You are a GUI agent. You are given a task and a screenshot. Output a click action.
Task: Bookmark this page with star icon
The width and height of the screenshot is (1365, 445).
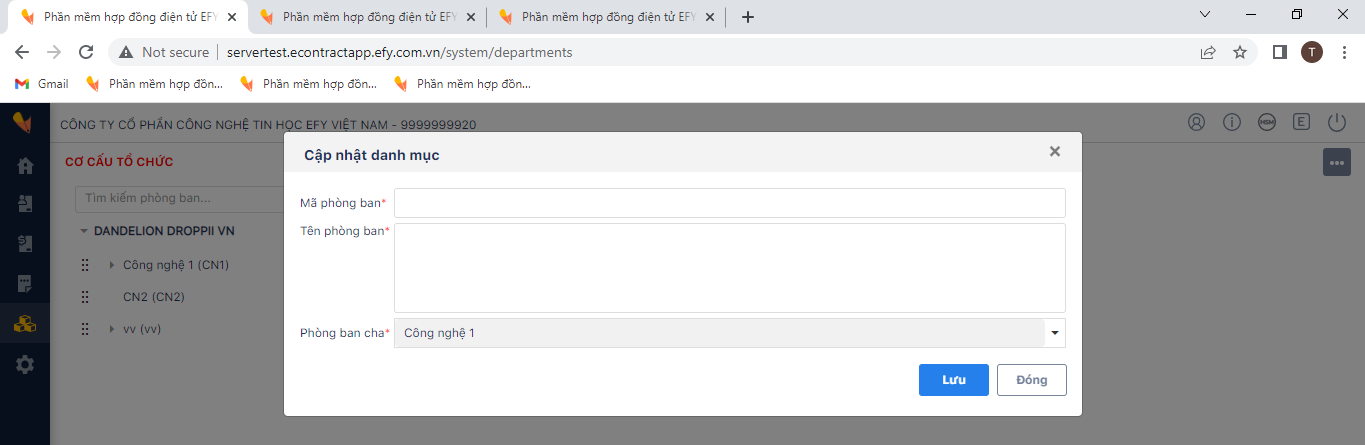pos(1240,52)
